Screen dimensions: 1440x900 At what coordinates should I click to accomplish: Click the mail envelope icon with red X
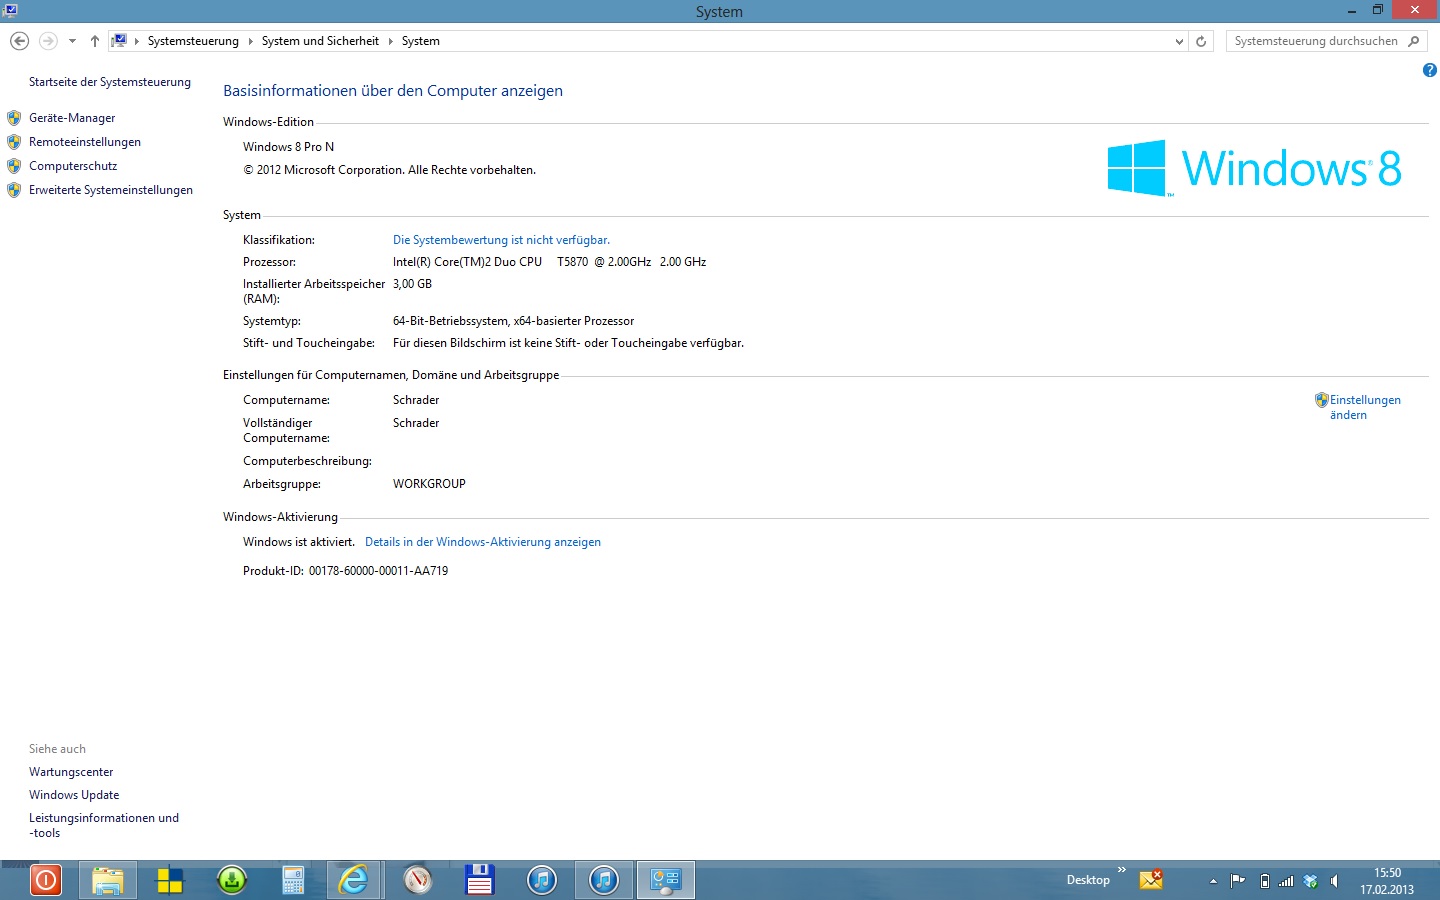(x=1152, y=880)
